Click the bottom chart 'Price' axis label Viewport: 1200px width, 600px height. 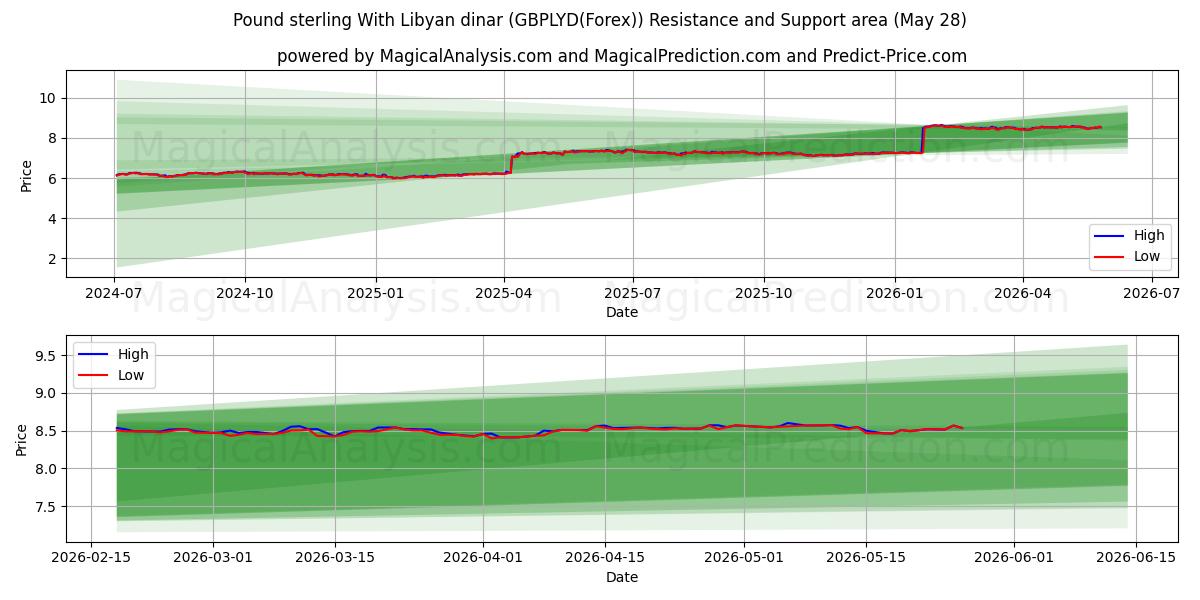tap(23, 439)
